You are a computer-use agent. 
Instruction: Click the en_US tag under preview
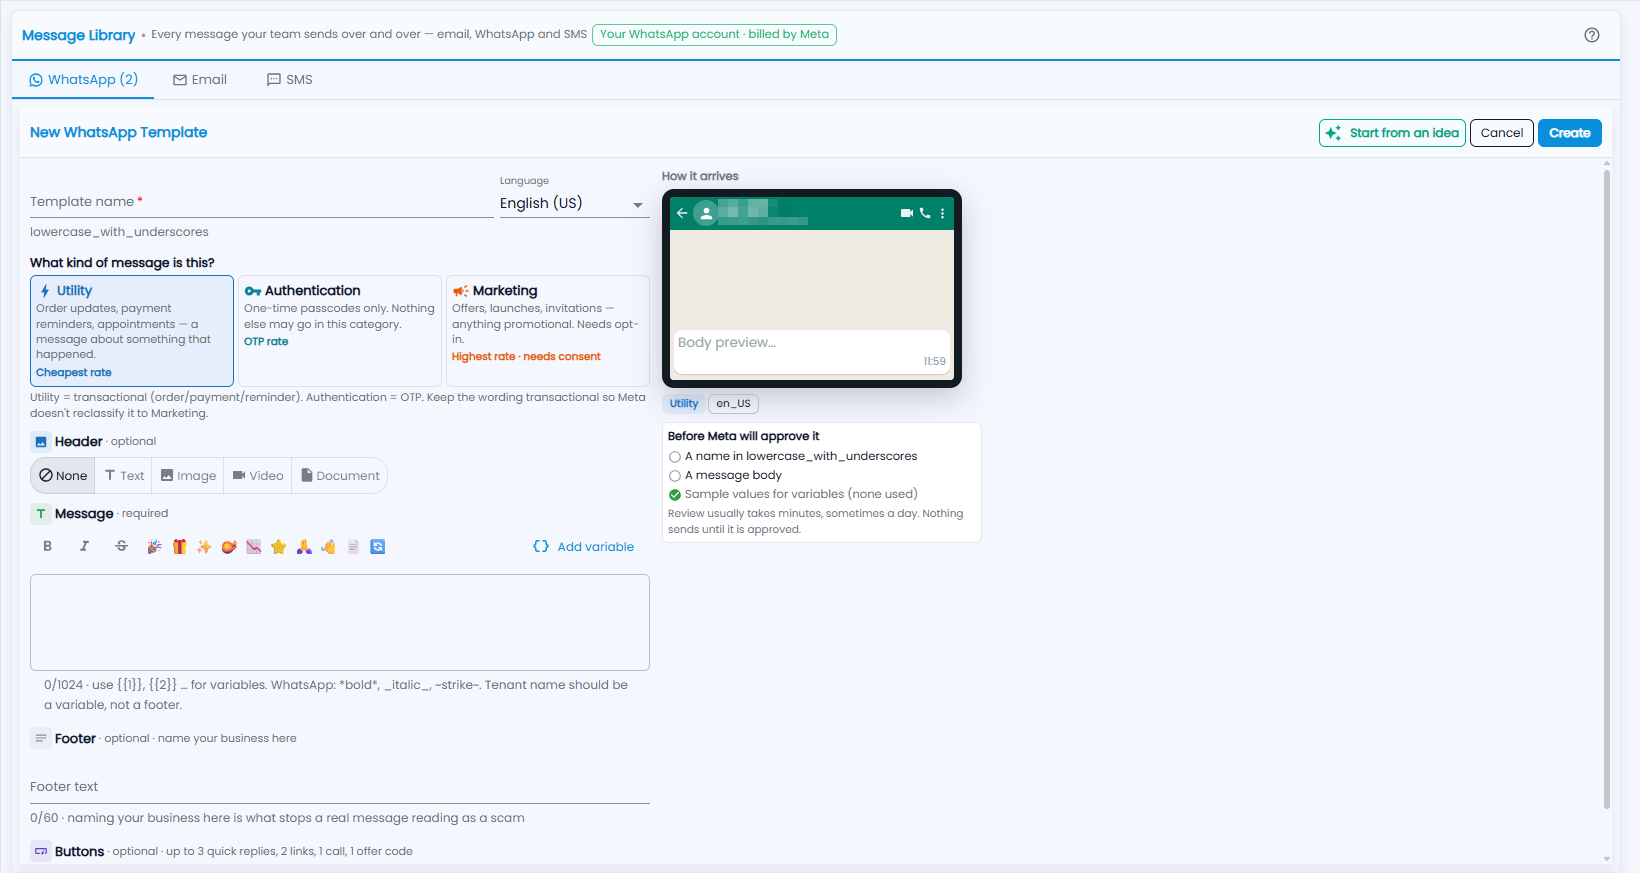733,404
